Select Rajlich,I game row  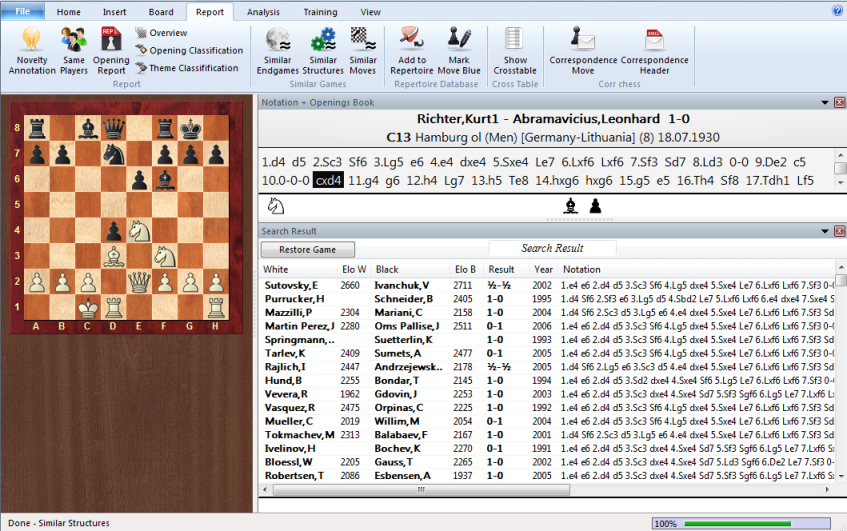click(x=548, y=367)
